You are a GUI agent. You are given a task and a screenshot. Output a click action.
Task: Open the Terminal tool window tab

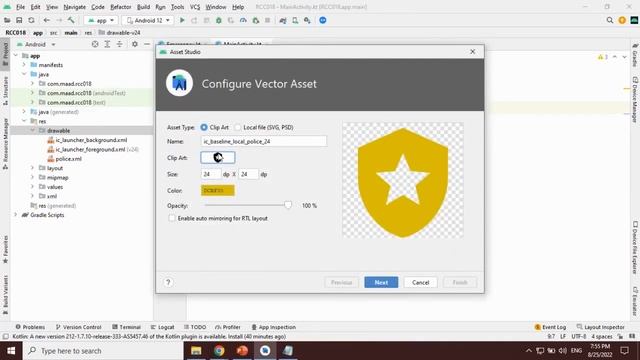coord(127,327)
